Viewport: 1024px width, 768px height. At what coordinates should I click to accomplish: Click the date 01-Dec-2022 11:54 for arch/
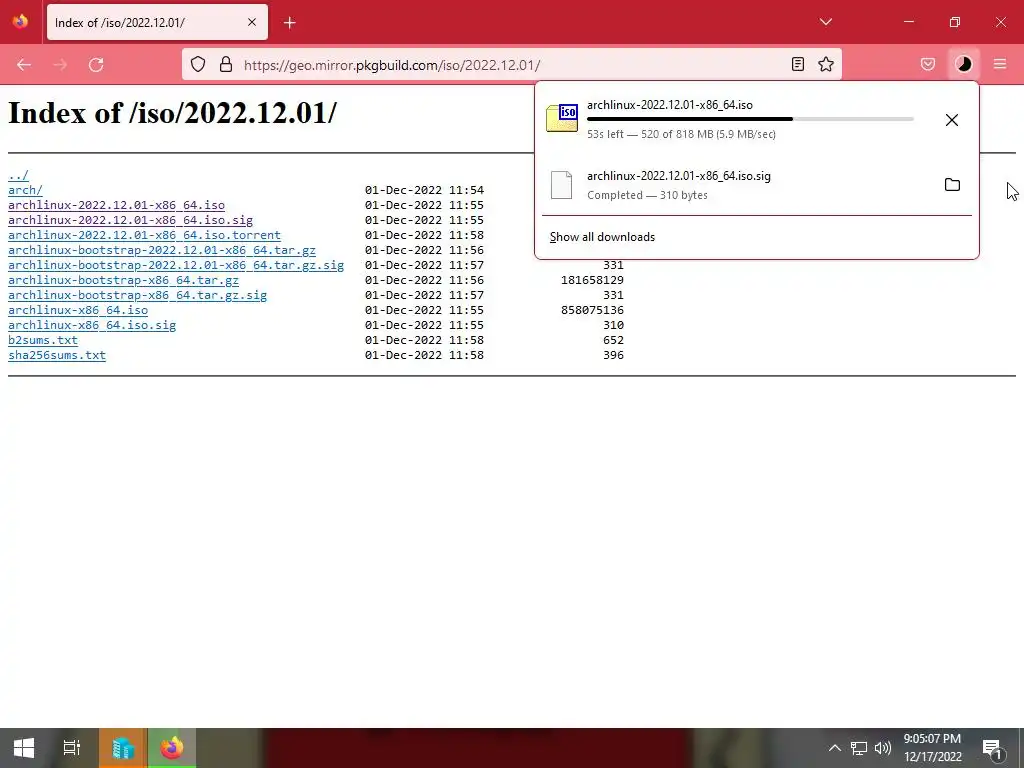click(x=424, y=190)
